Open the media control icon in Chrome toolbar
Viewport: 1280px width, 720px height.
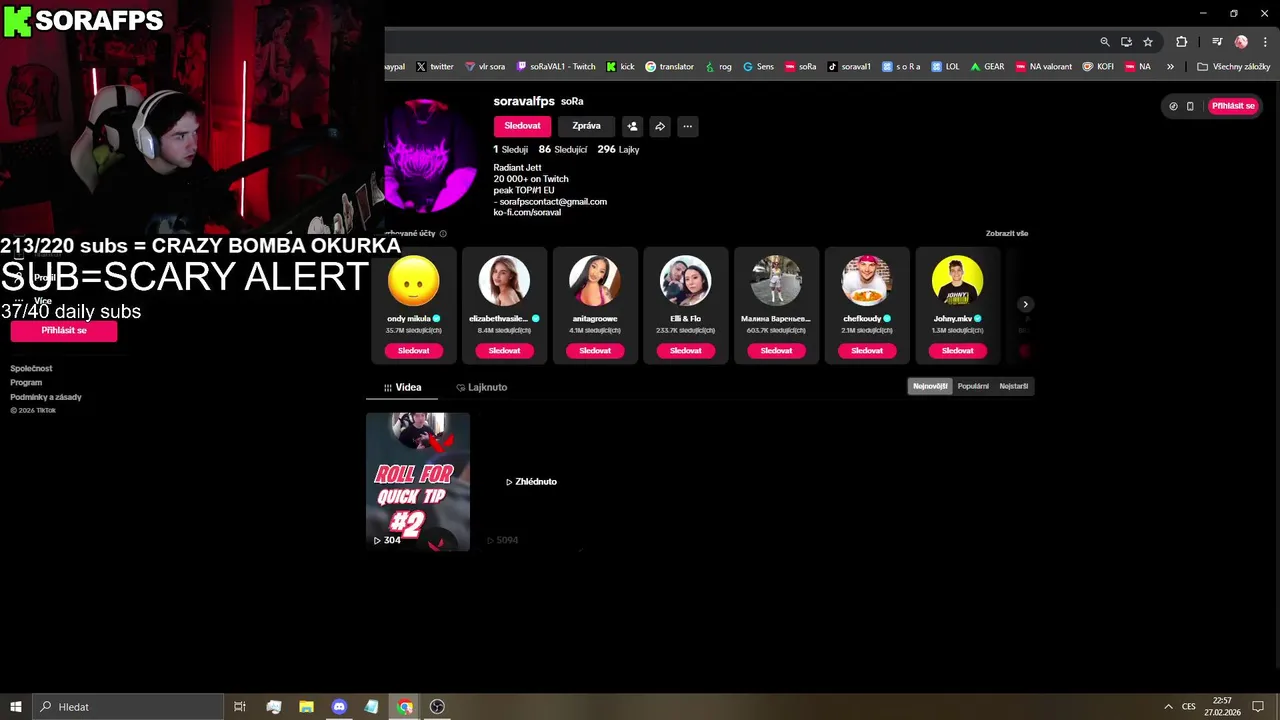(x=1217, y=42)
